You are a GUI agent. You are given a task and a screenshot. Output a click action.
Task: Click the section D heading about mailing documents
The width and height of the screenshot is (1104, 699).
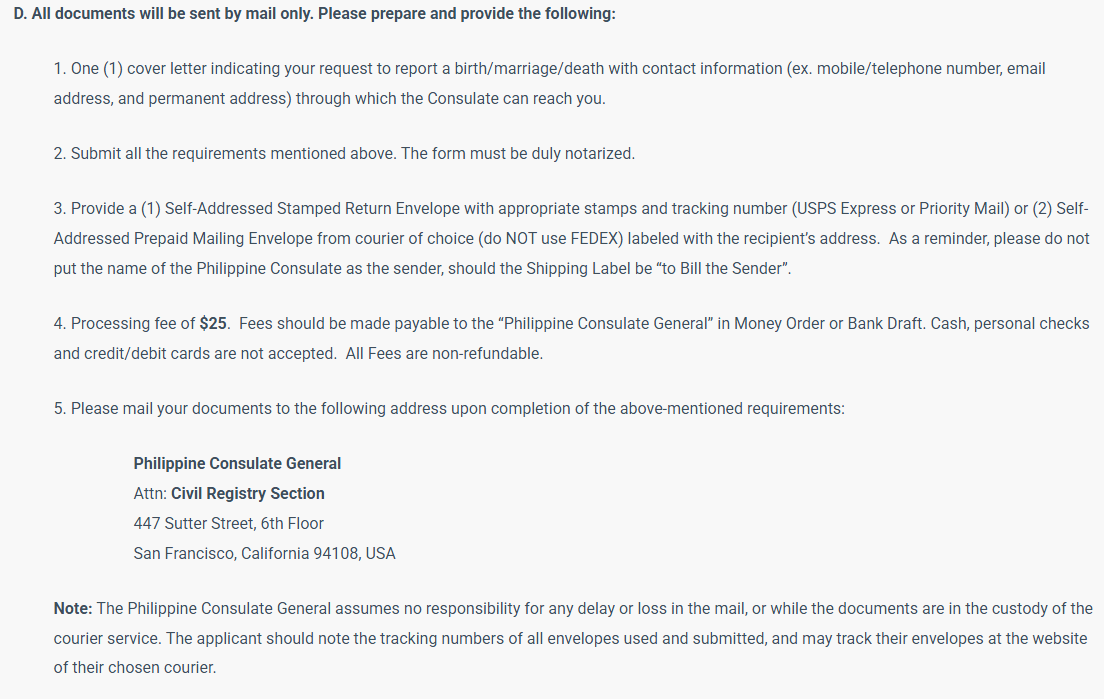(315, 15)
